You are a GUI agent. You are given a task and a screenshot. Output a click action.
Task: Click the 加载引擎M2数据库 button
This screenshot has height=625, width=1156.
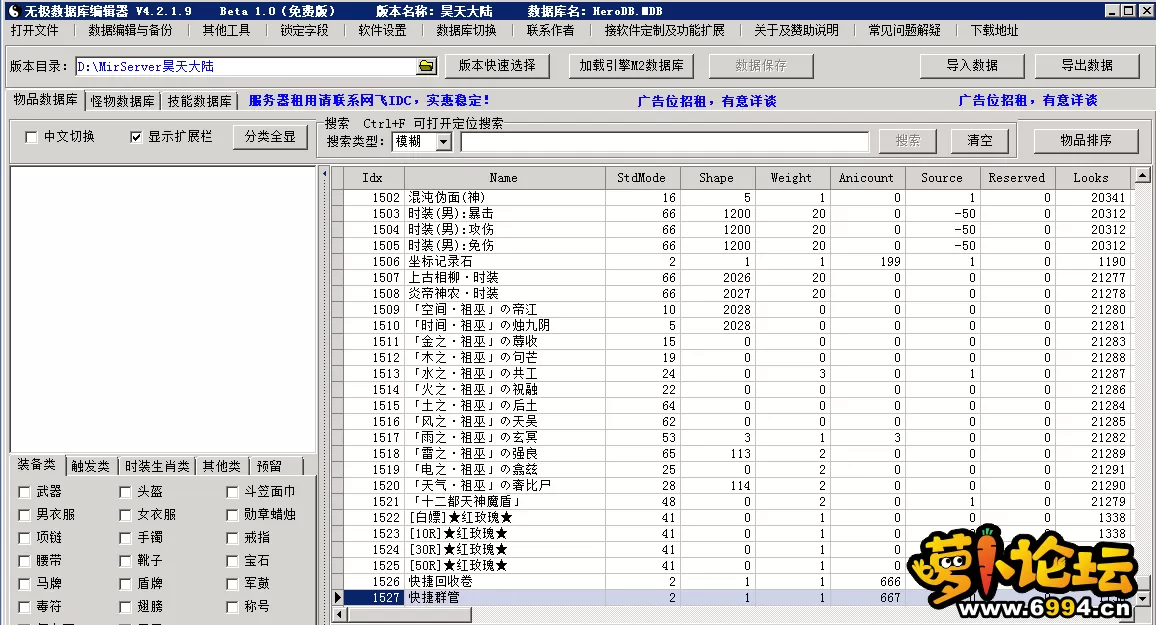pos(631,66)
